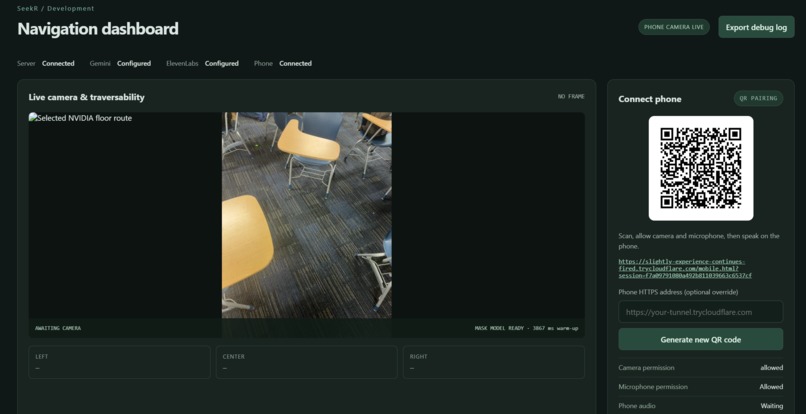The height and width of the screenshot is (414, 806).
Task: Click the Generate new QR code button
Action: click(x=701, y=339)
